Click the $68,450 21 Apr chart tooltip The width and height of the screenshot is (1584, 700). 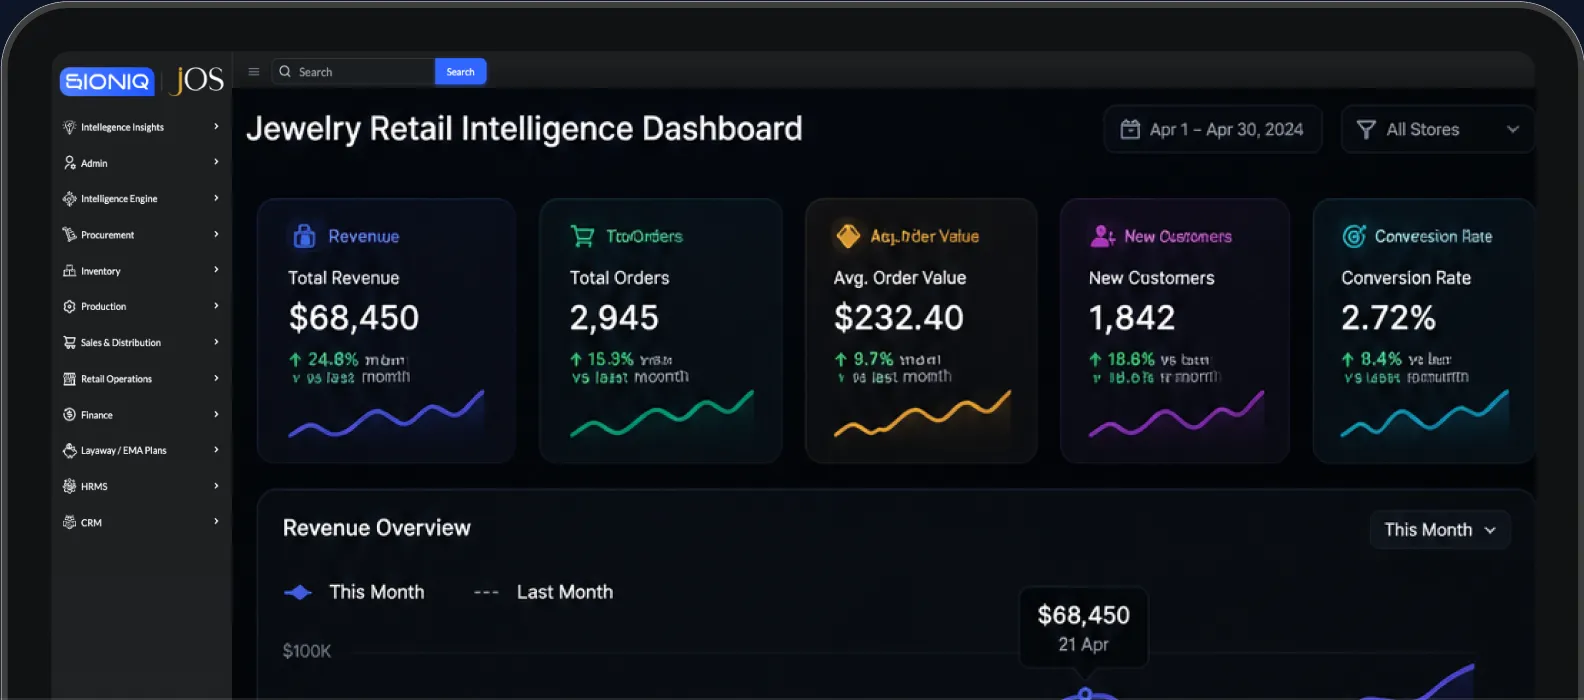point(1084,627)
